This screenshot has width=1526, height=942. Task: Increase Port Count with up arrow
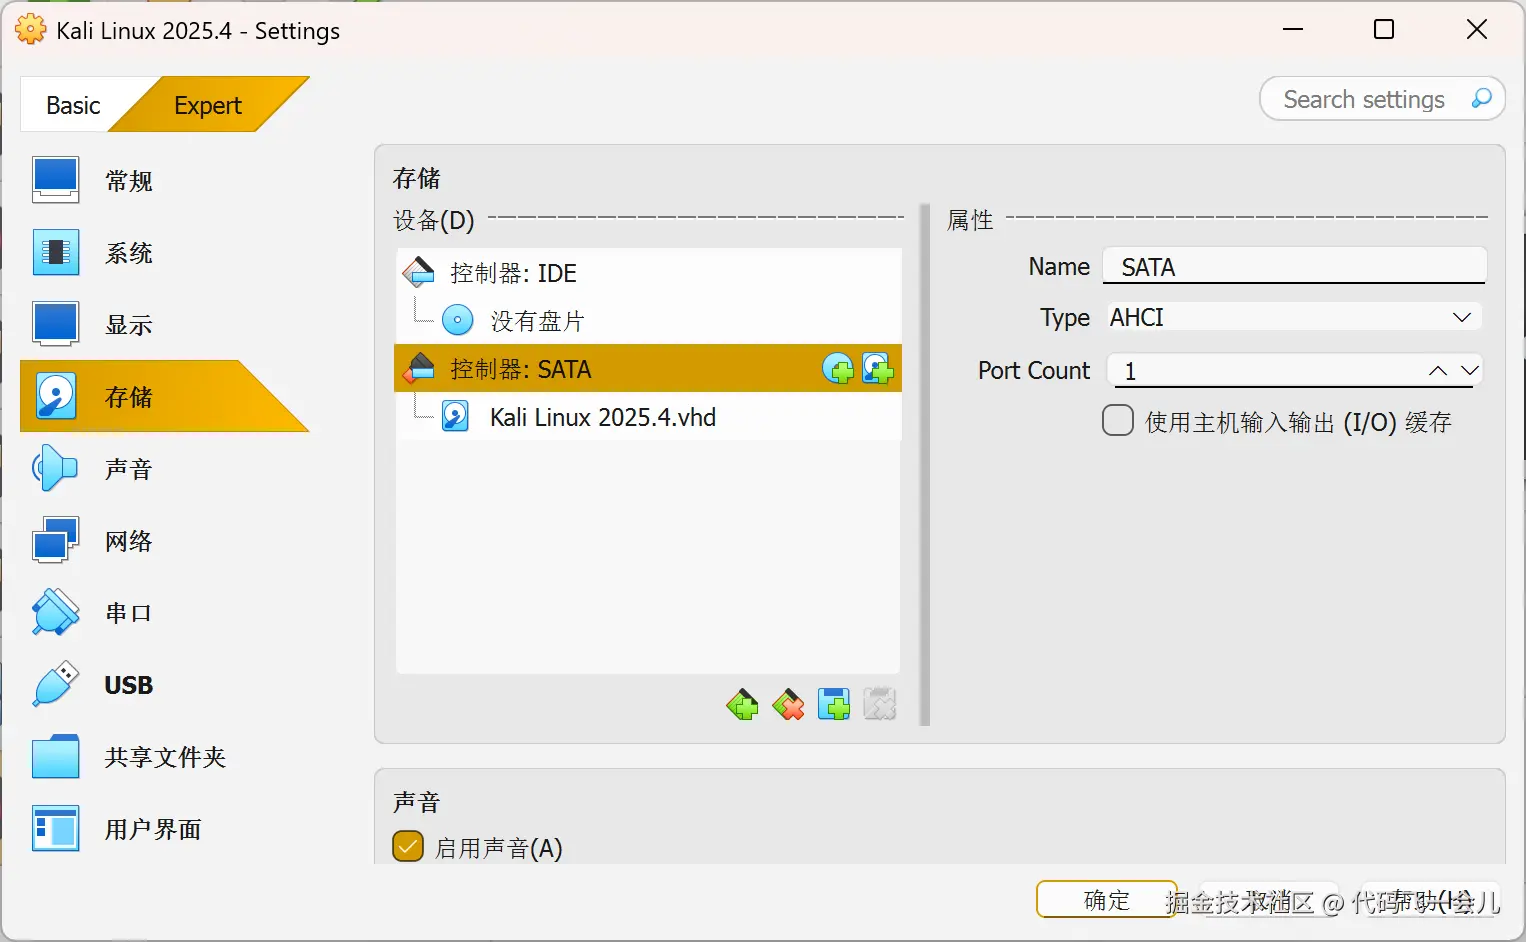tap(1438, 371)
